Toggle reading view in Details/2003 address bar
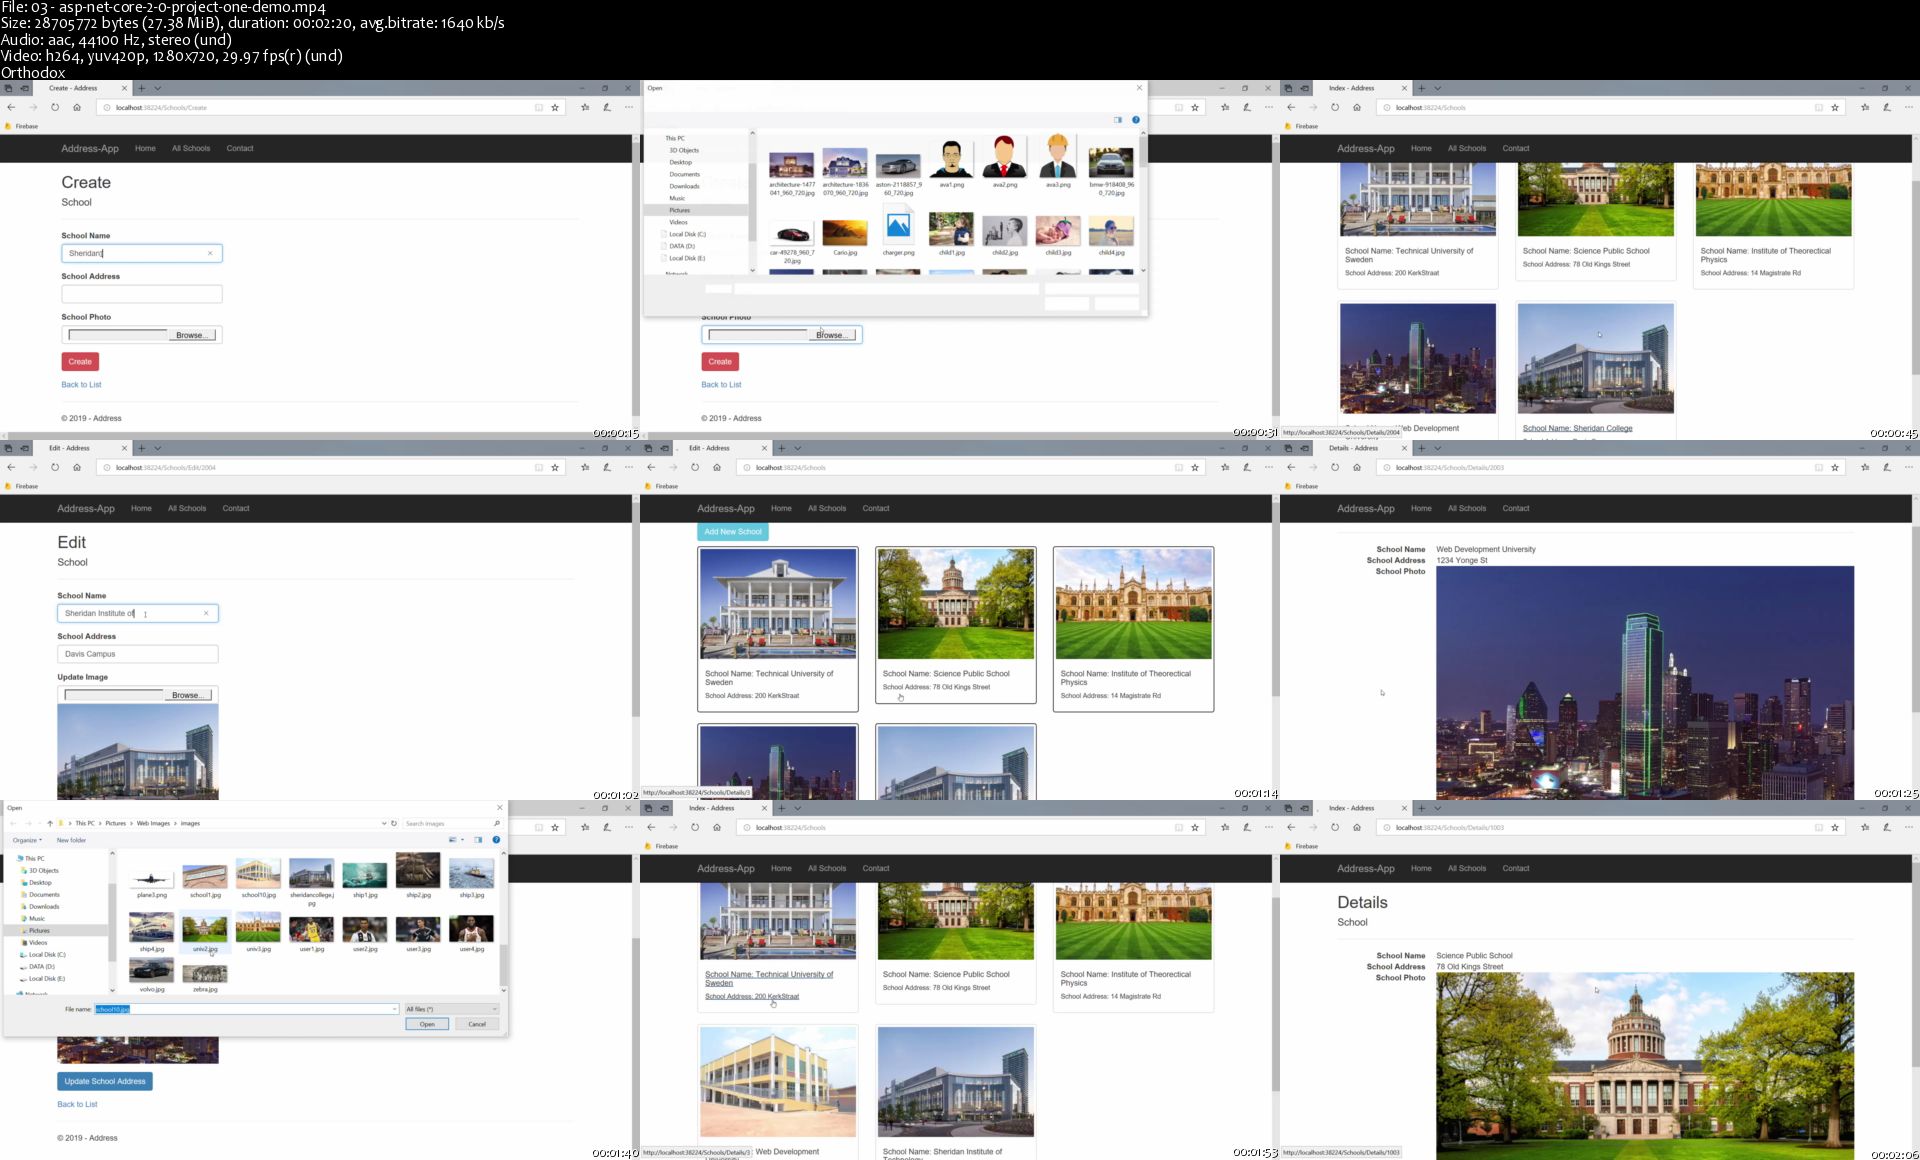Image resolution: width=1920 pixels, height=1160 pixels. click(1819, 467)
